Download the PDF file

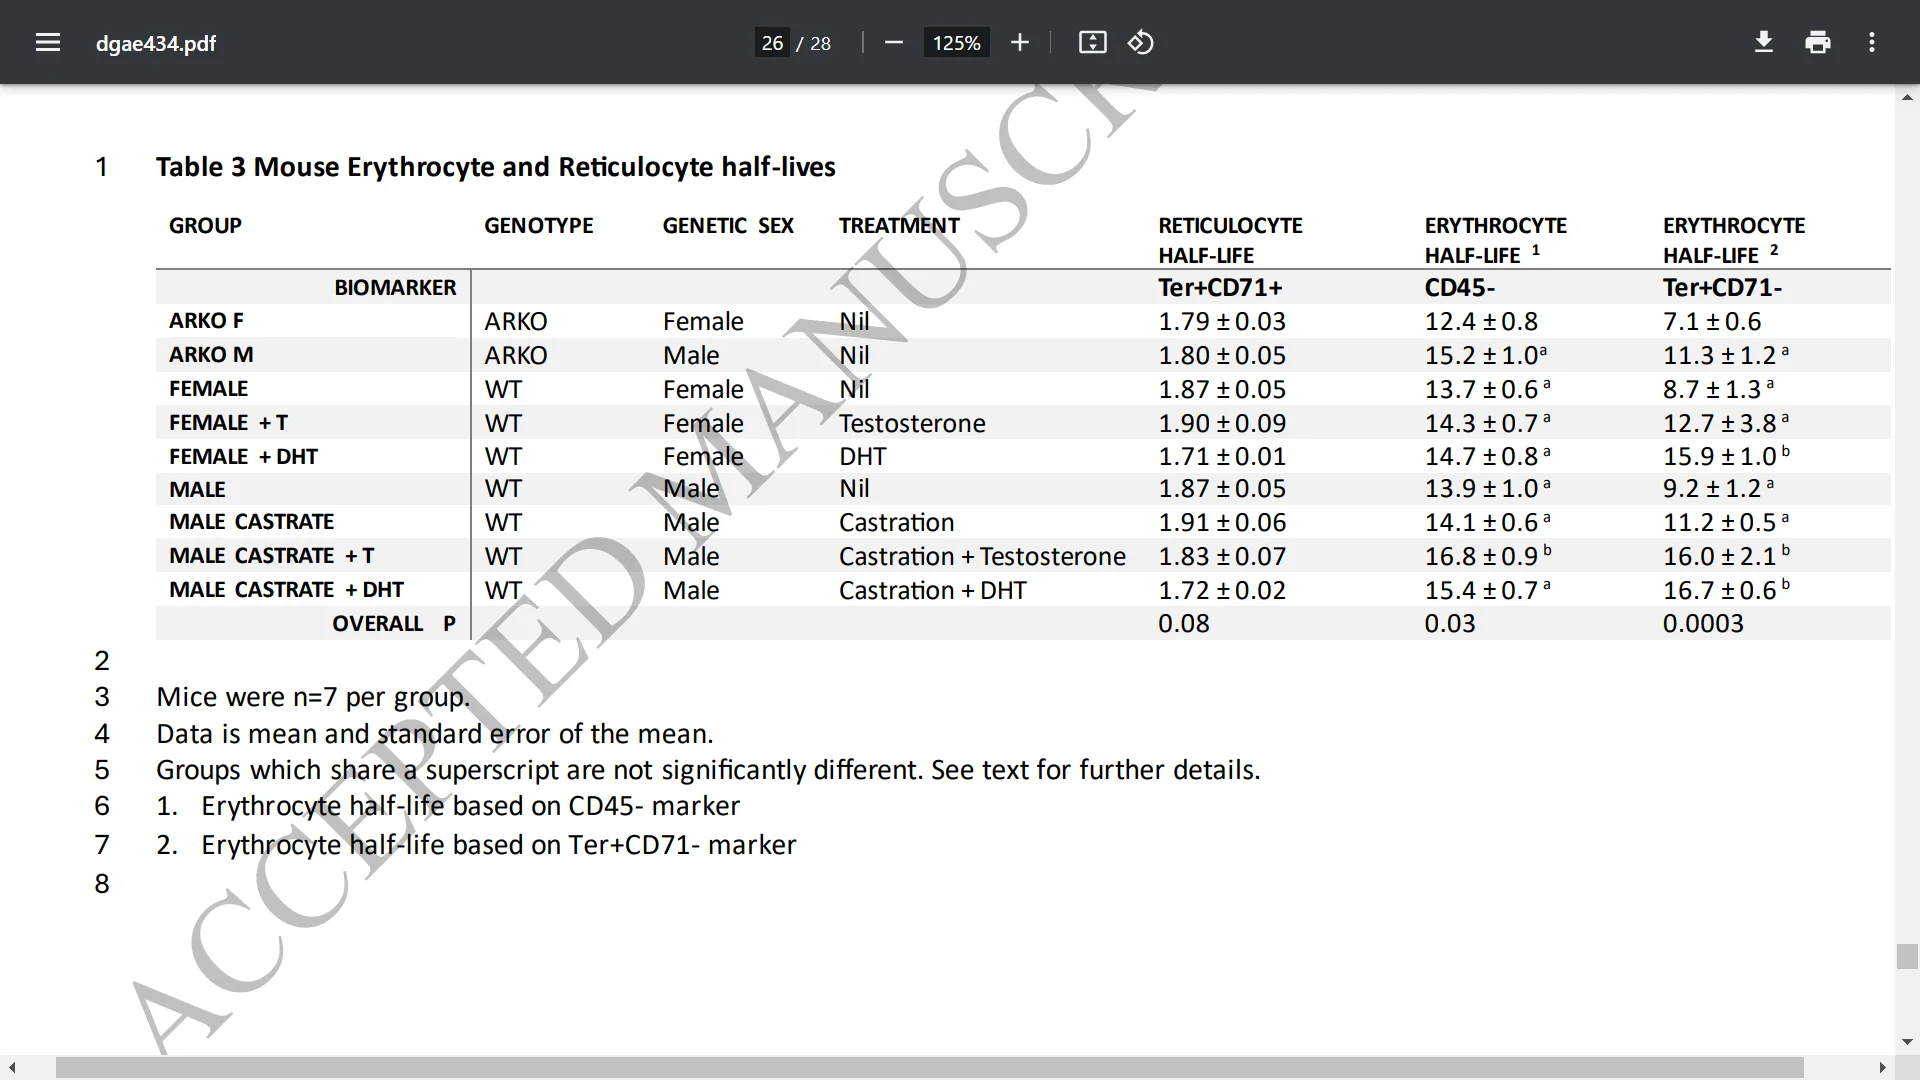click(1764, 42)
